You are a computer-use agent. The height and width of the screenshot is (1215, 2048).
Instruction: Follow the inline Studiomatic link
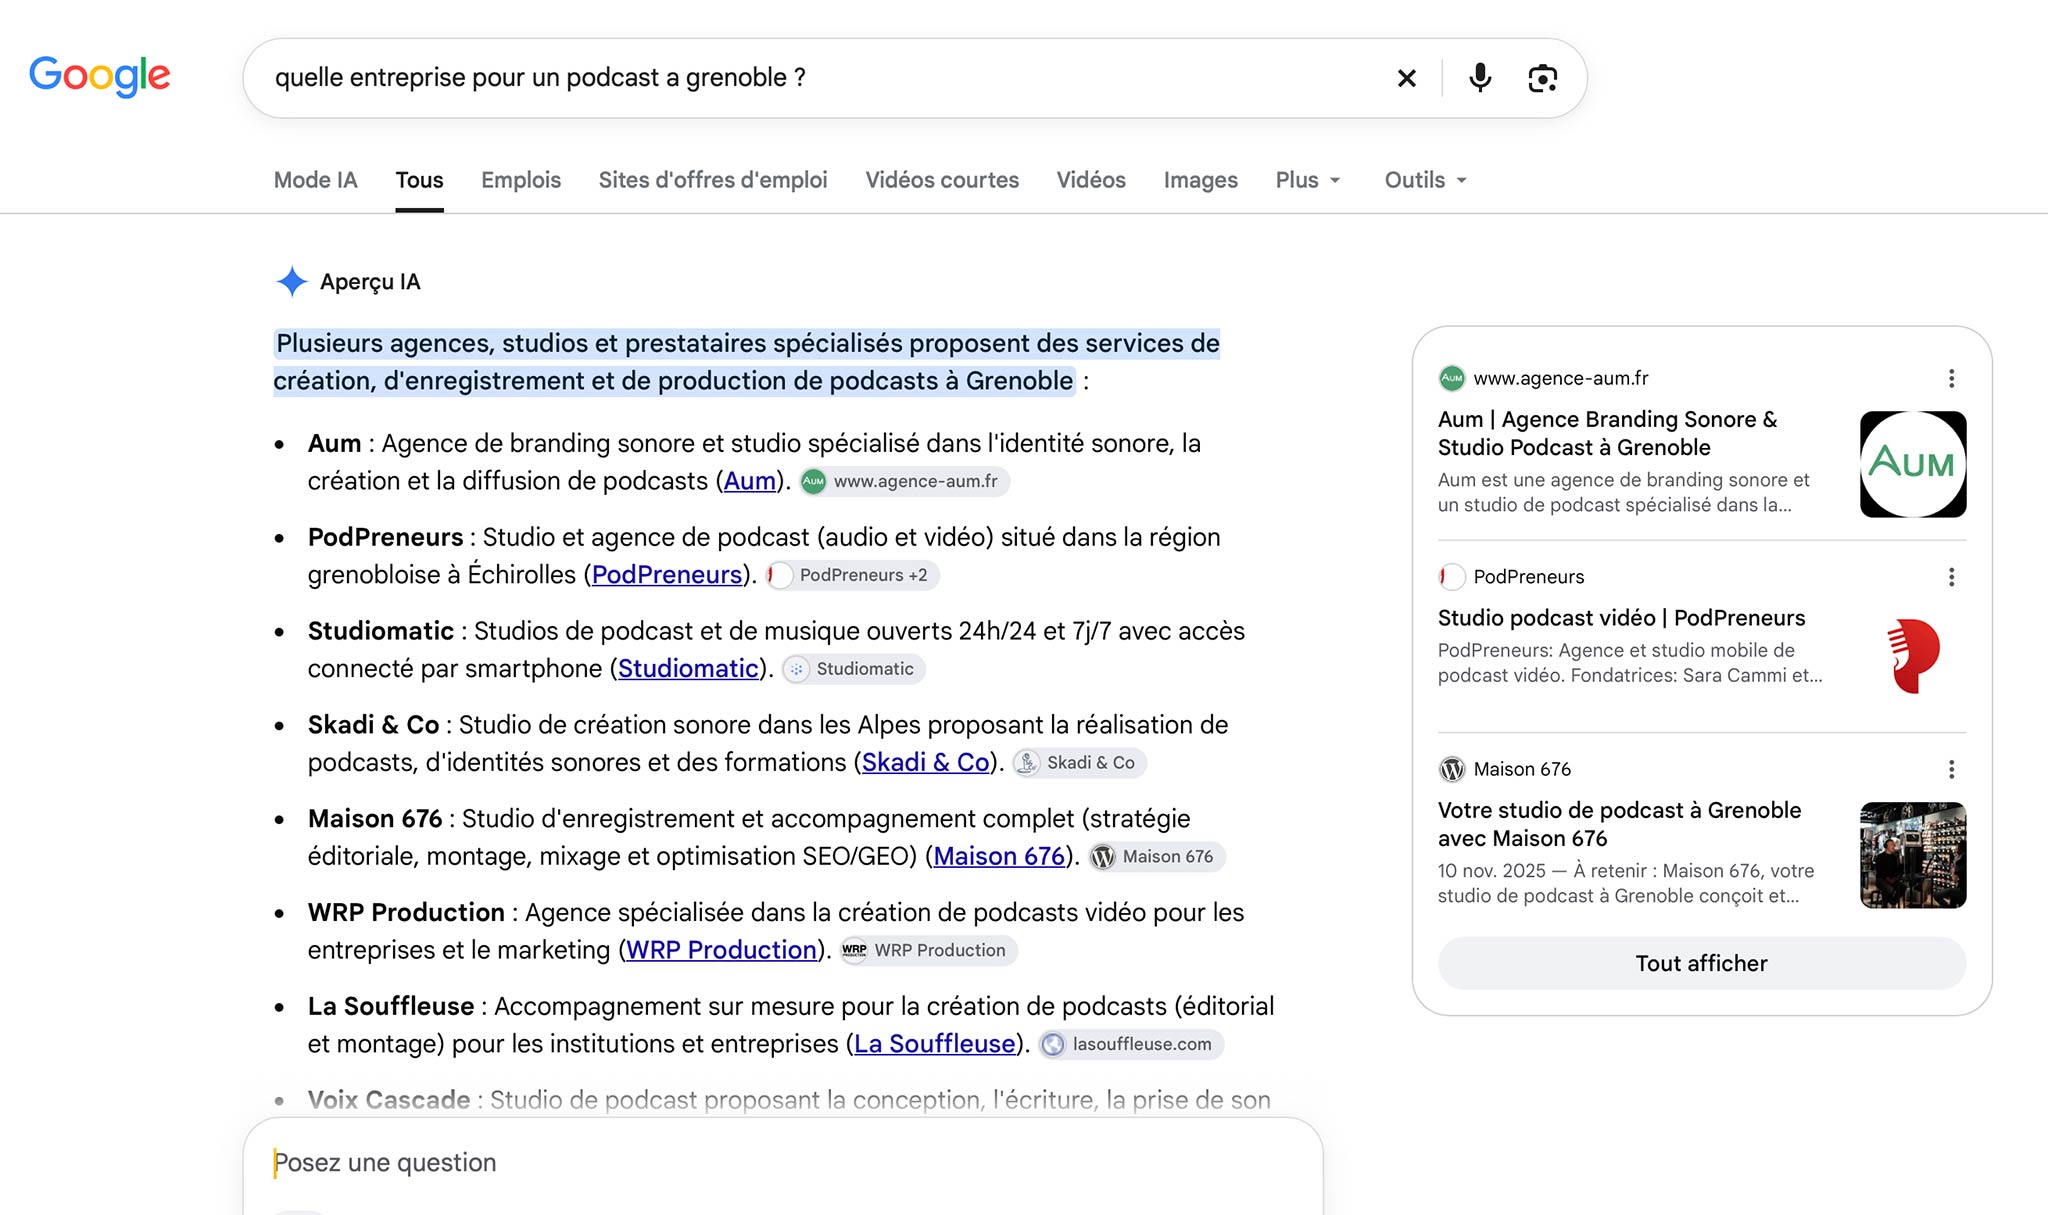[x=689, y=669]
